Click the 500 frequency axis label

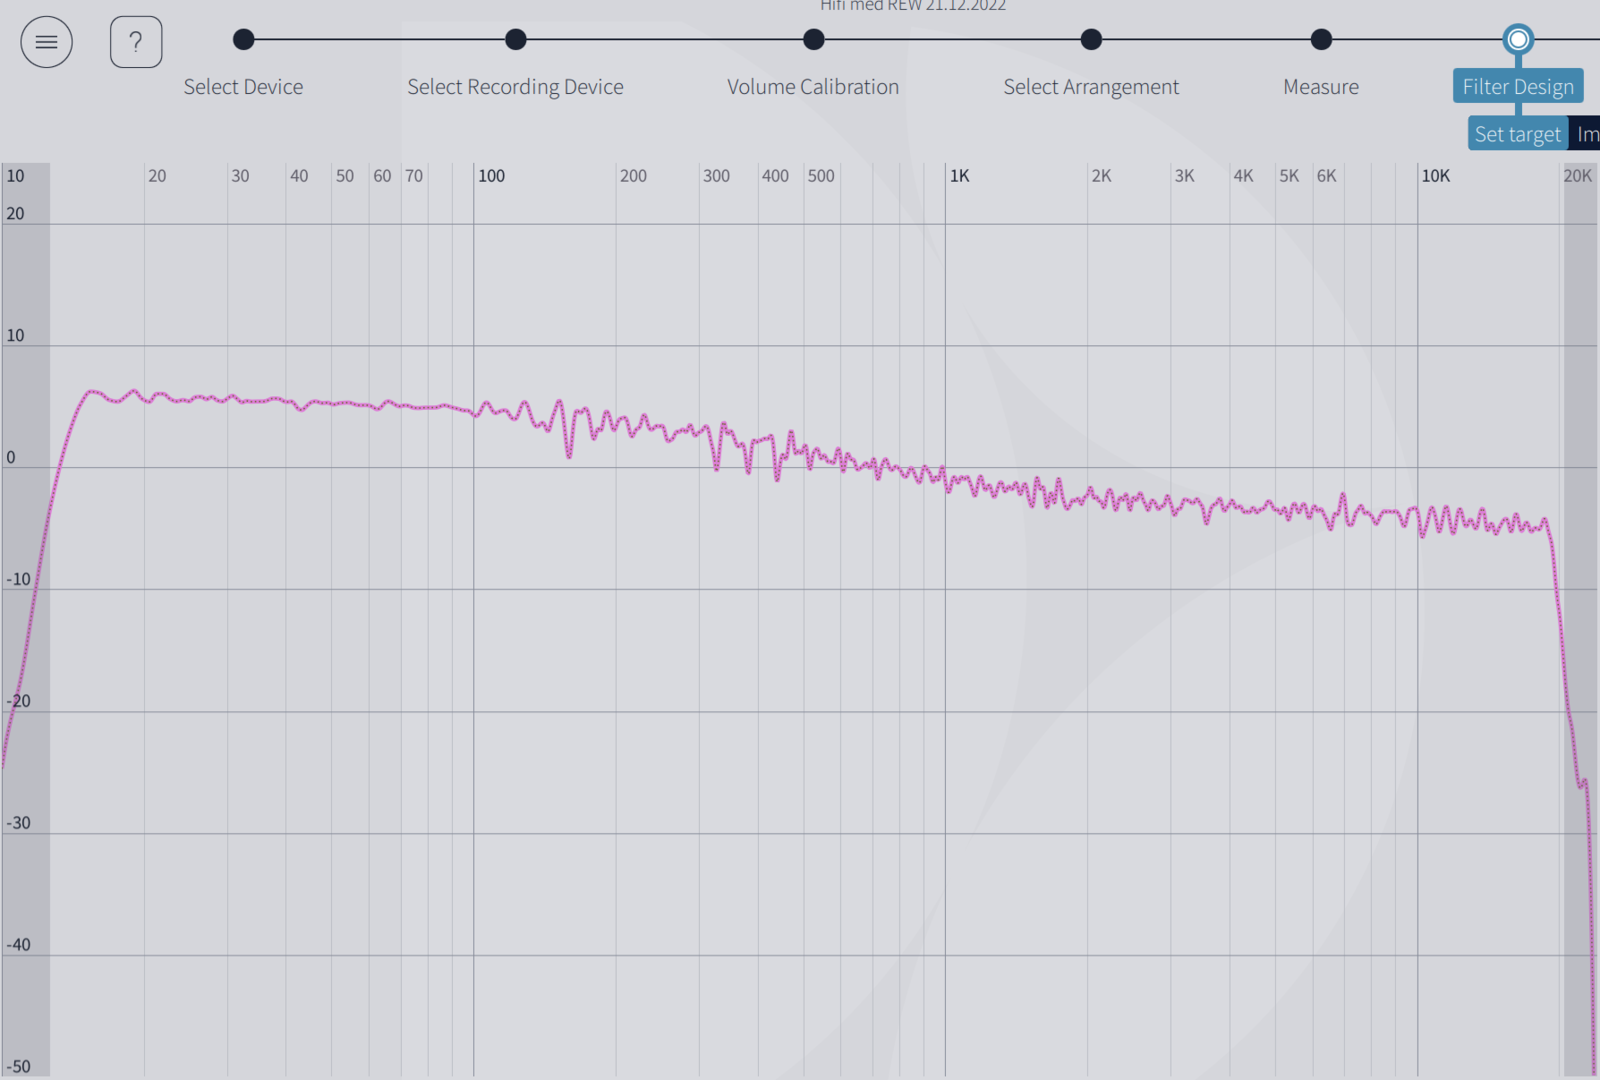821,176
